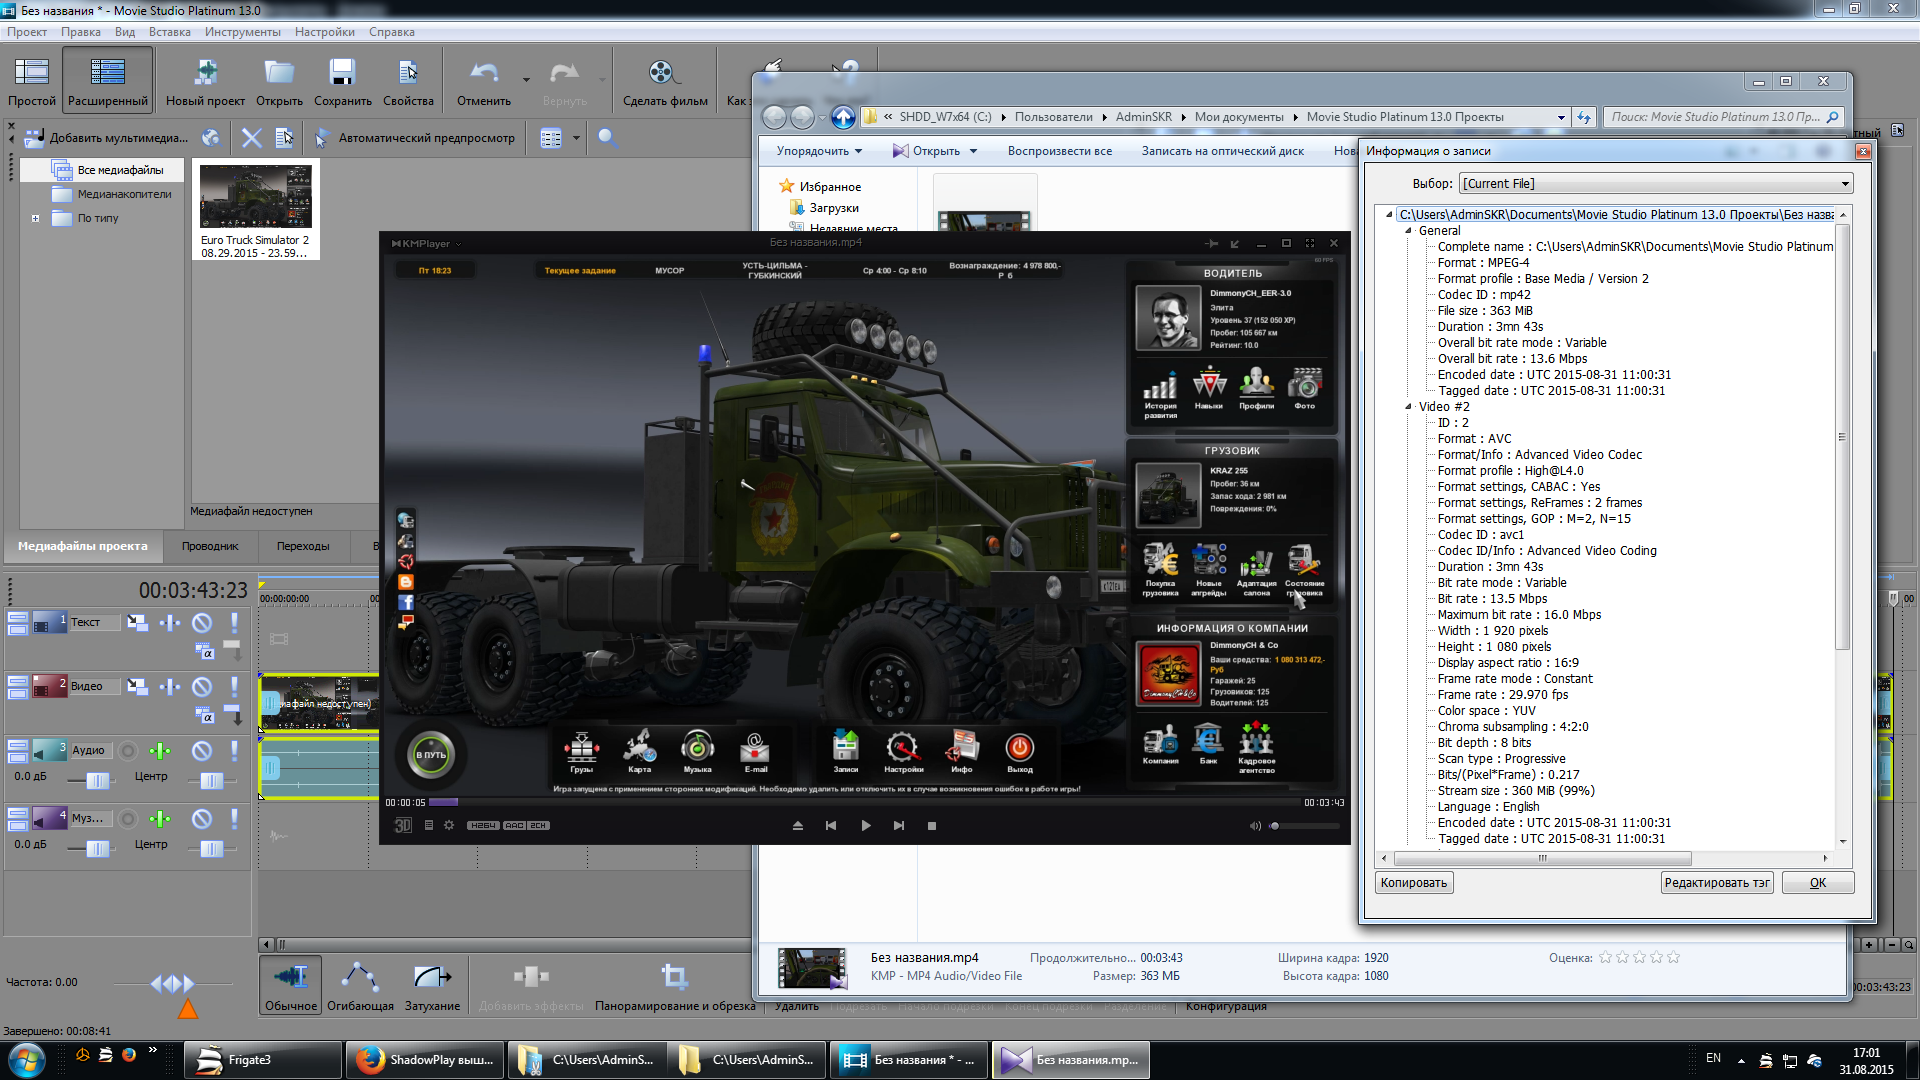Click Добавить мультимедиа icon in media panel

pyautogui.click(x=35, y=138)
